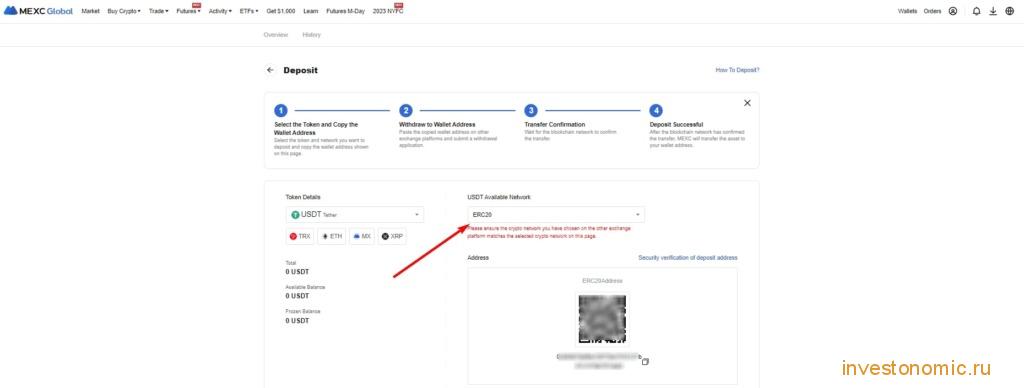Copy the deposit address icon

[x=645, y=361]
